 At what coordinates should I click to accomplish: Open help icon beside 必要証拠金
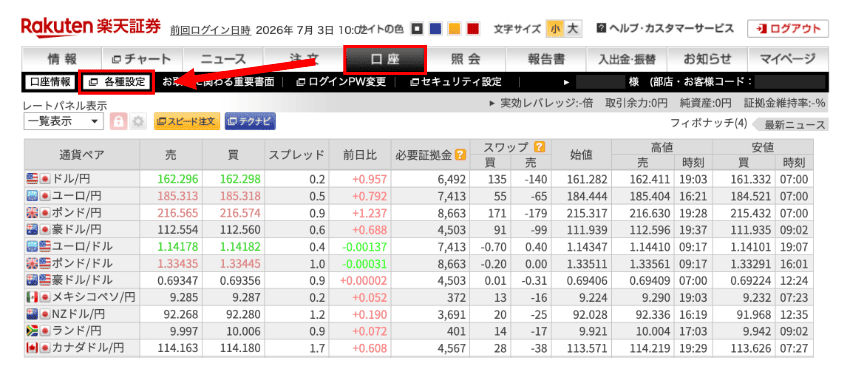tap(460, 155)
